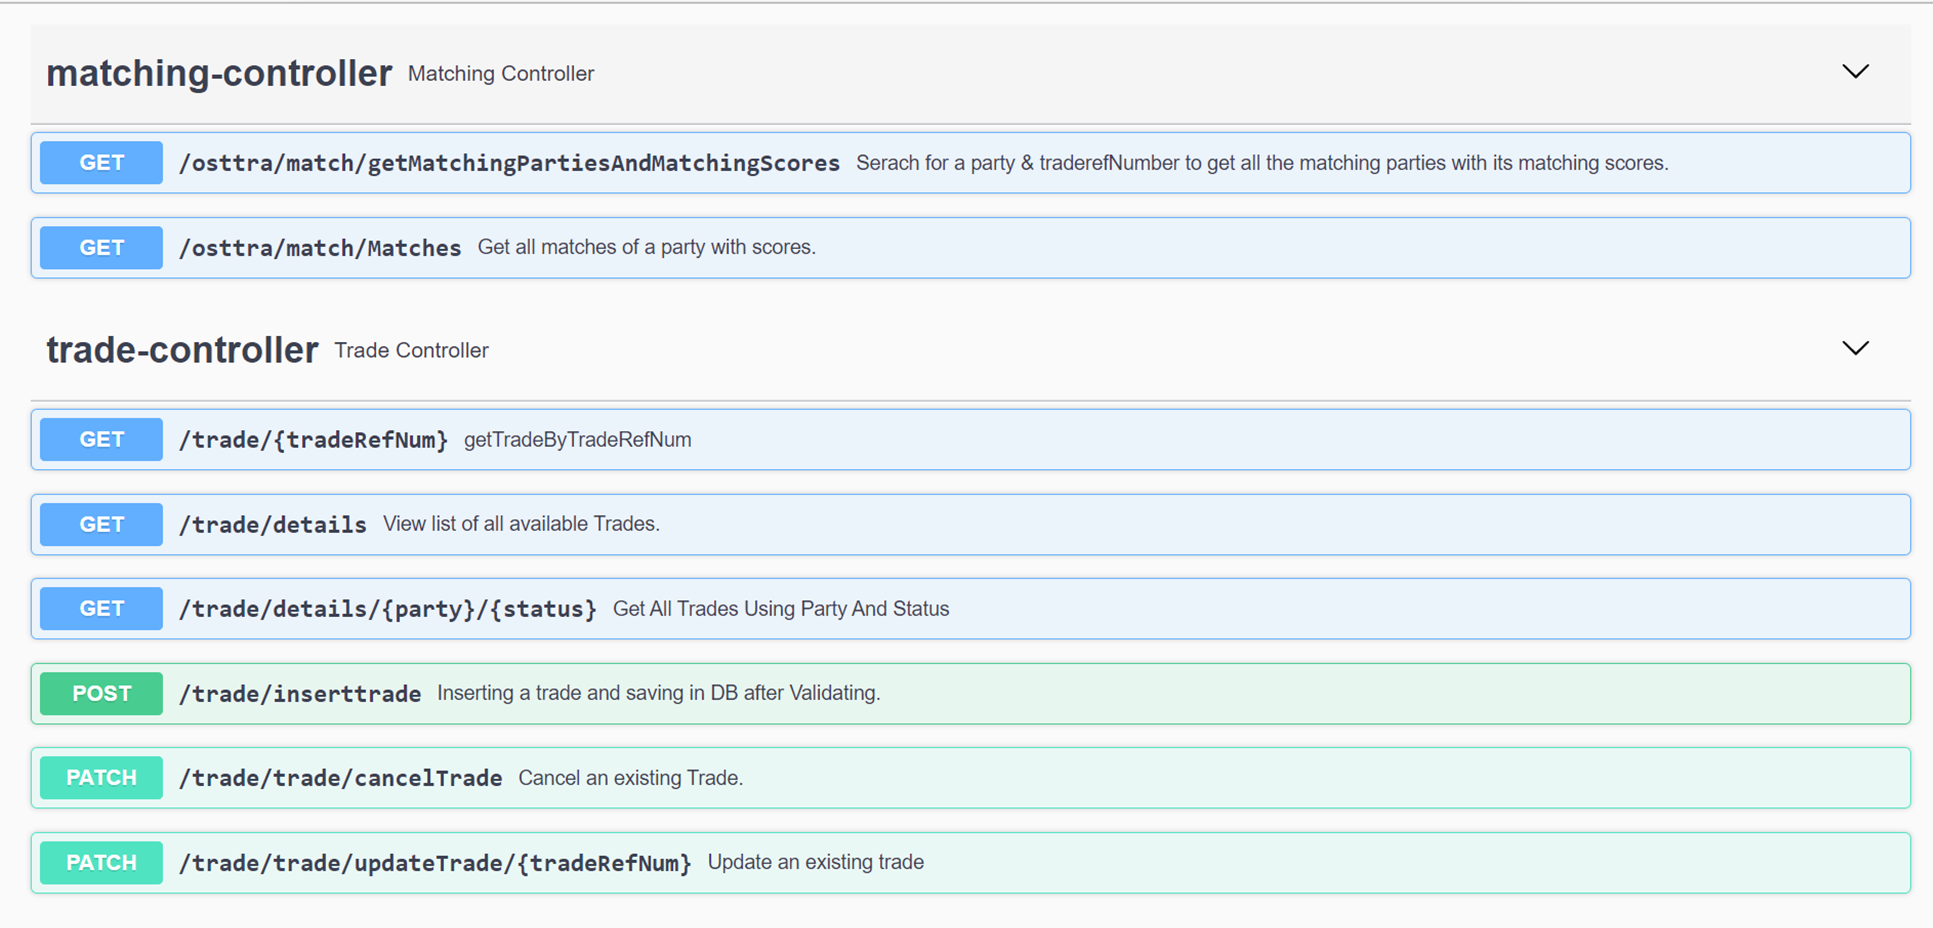Expand the /osttra/match/Matches path
The image size is (1933, 928).
320,248
